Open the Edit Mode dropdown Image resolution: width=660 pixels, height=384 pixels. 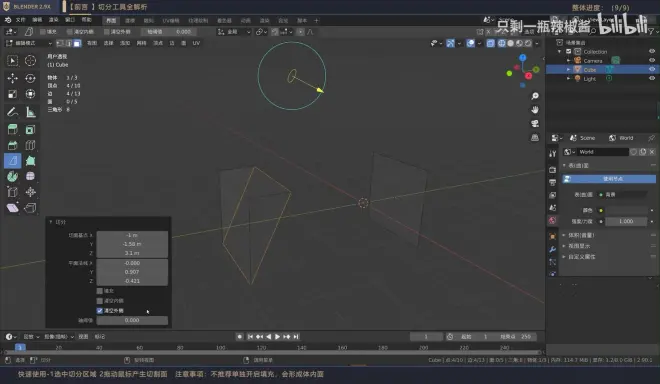tap(29, 43)
